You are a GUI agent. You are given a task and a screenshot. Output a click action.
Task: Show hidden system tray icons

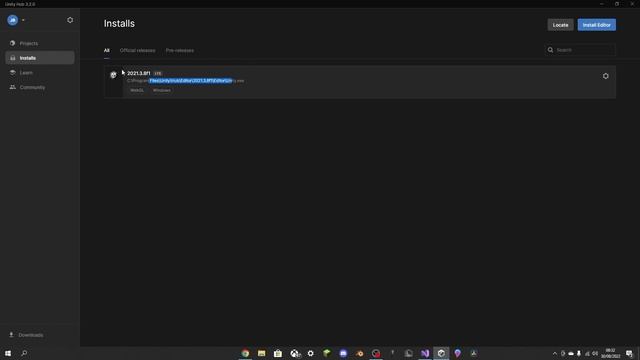coord(555,353)
